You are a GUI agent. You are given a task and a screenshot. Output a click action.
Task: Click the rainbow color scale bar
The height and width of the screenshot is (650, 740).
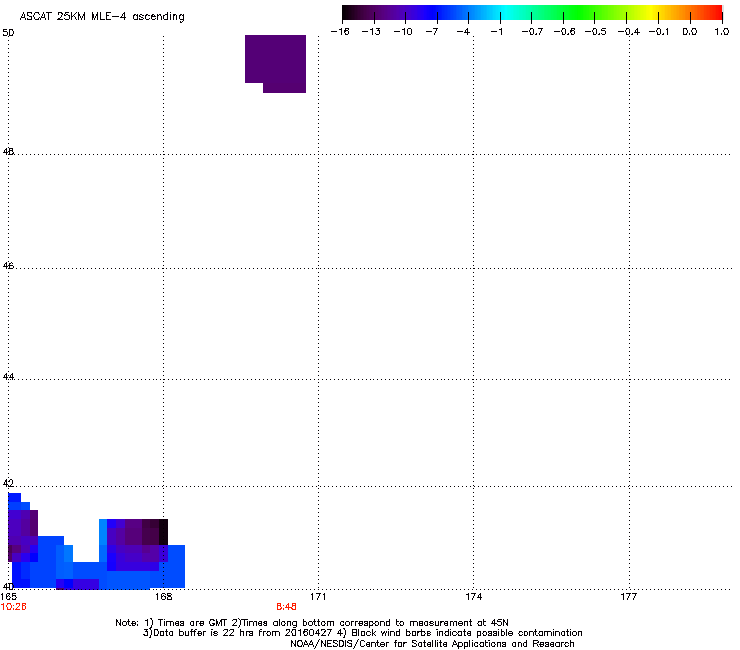pos(532,13)
